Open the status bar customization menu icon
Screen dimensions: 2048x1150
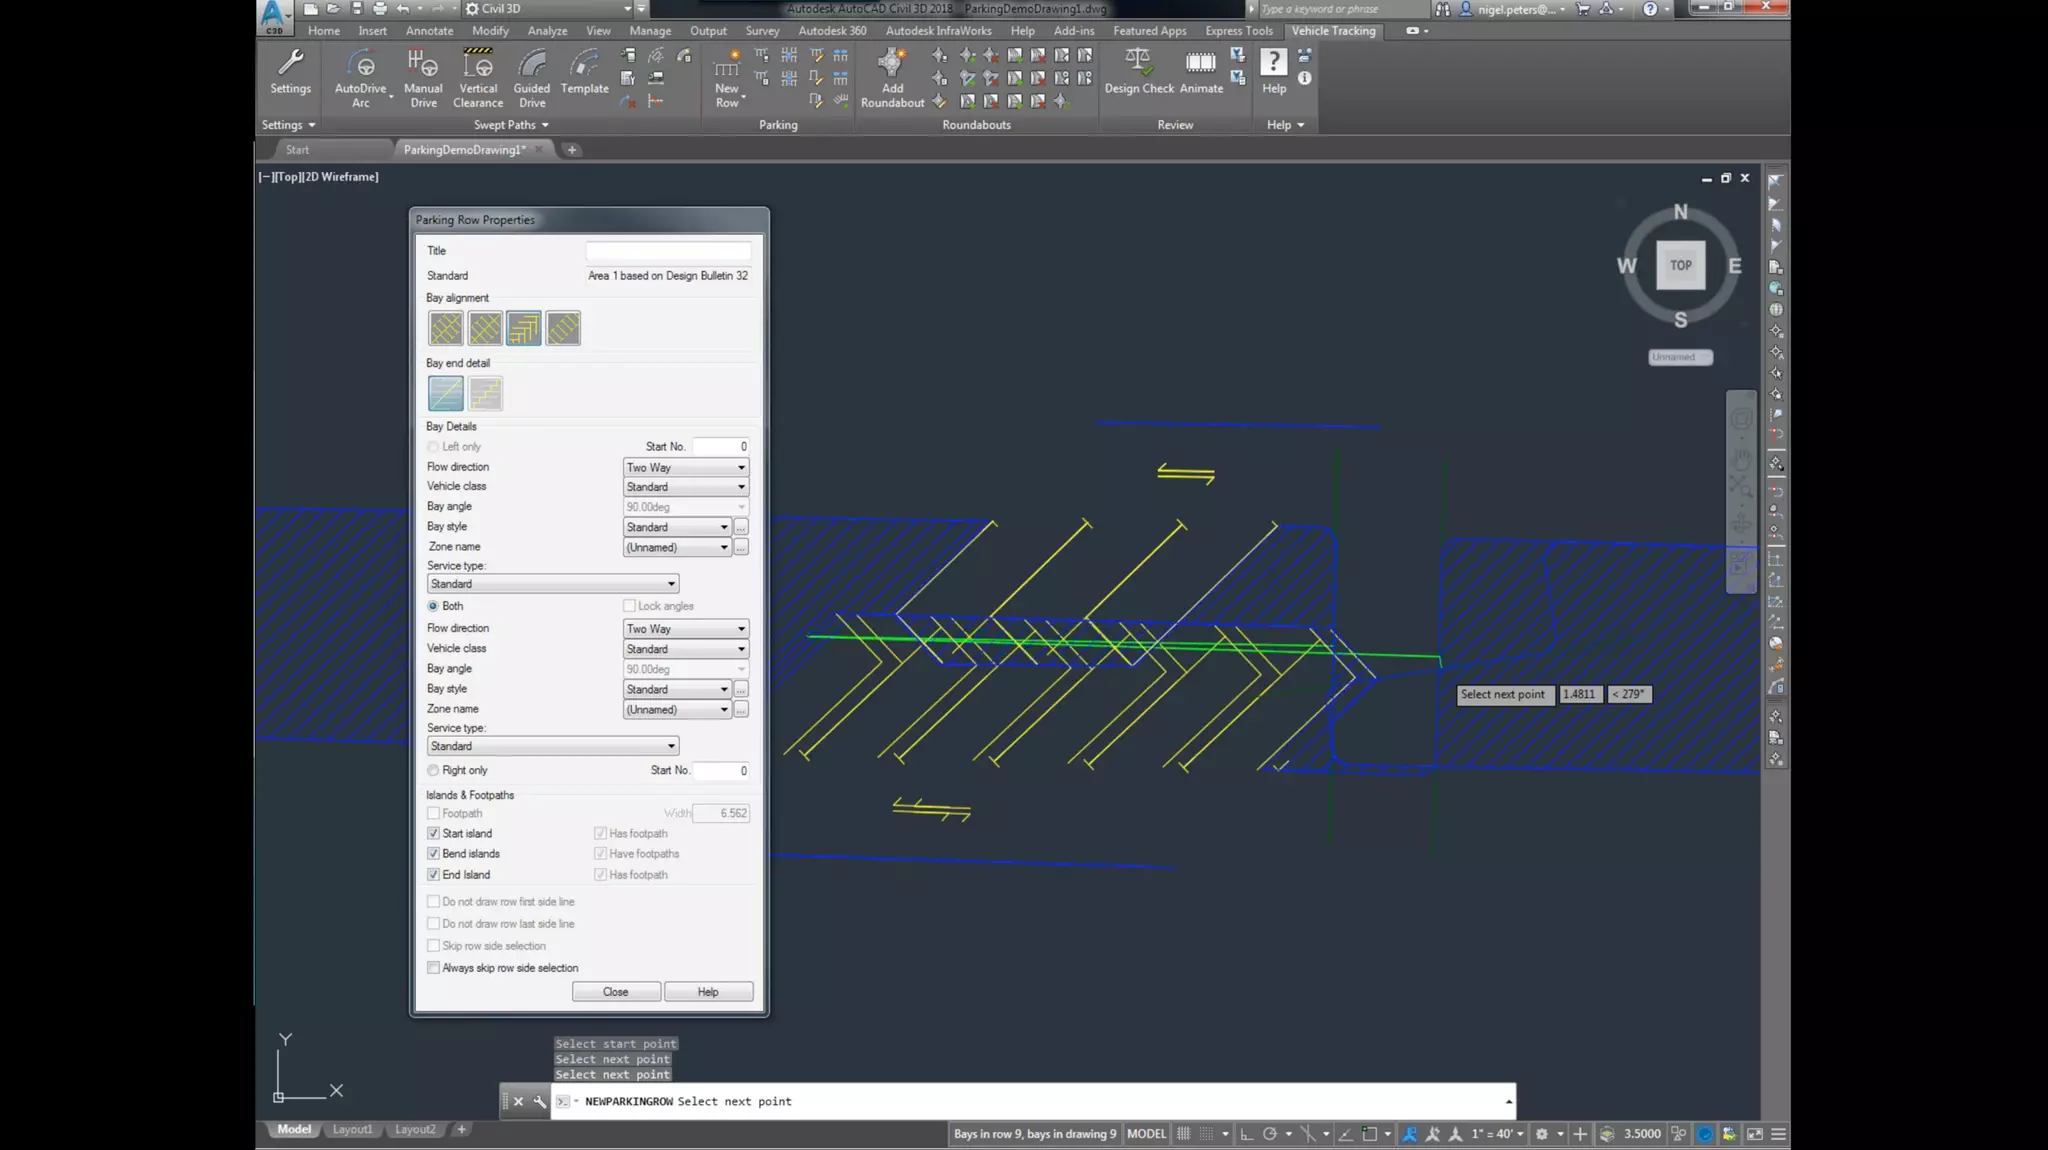(1778, 1133)
